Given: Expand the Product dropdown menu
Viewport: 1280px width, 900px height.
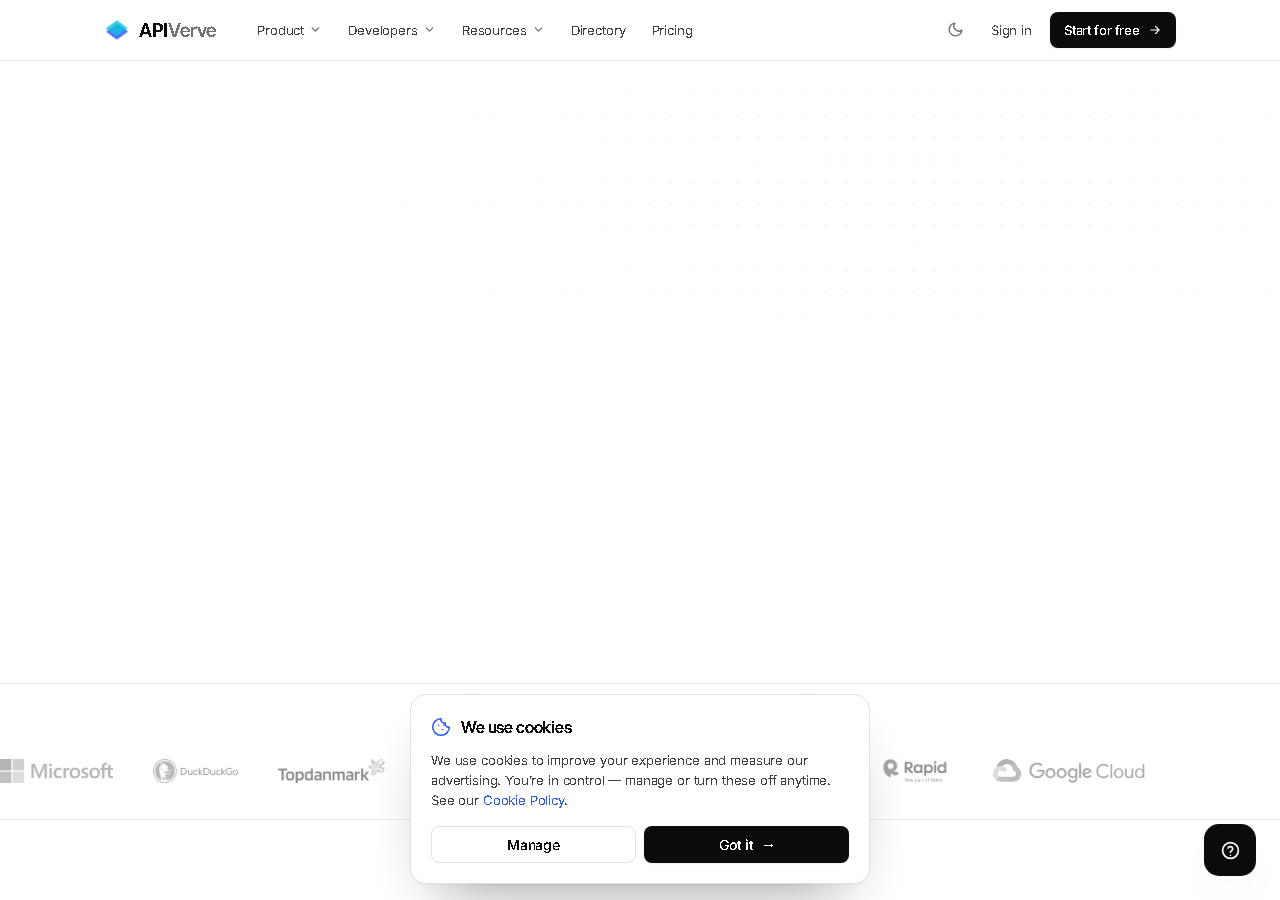Looking at the screenshot, I should tap(289, 30).
